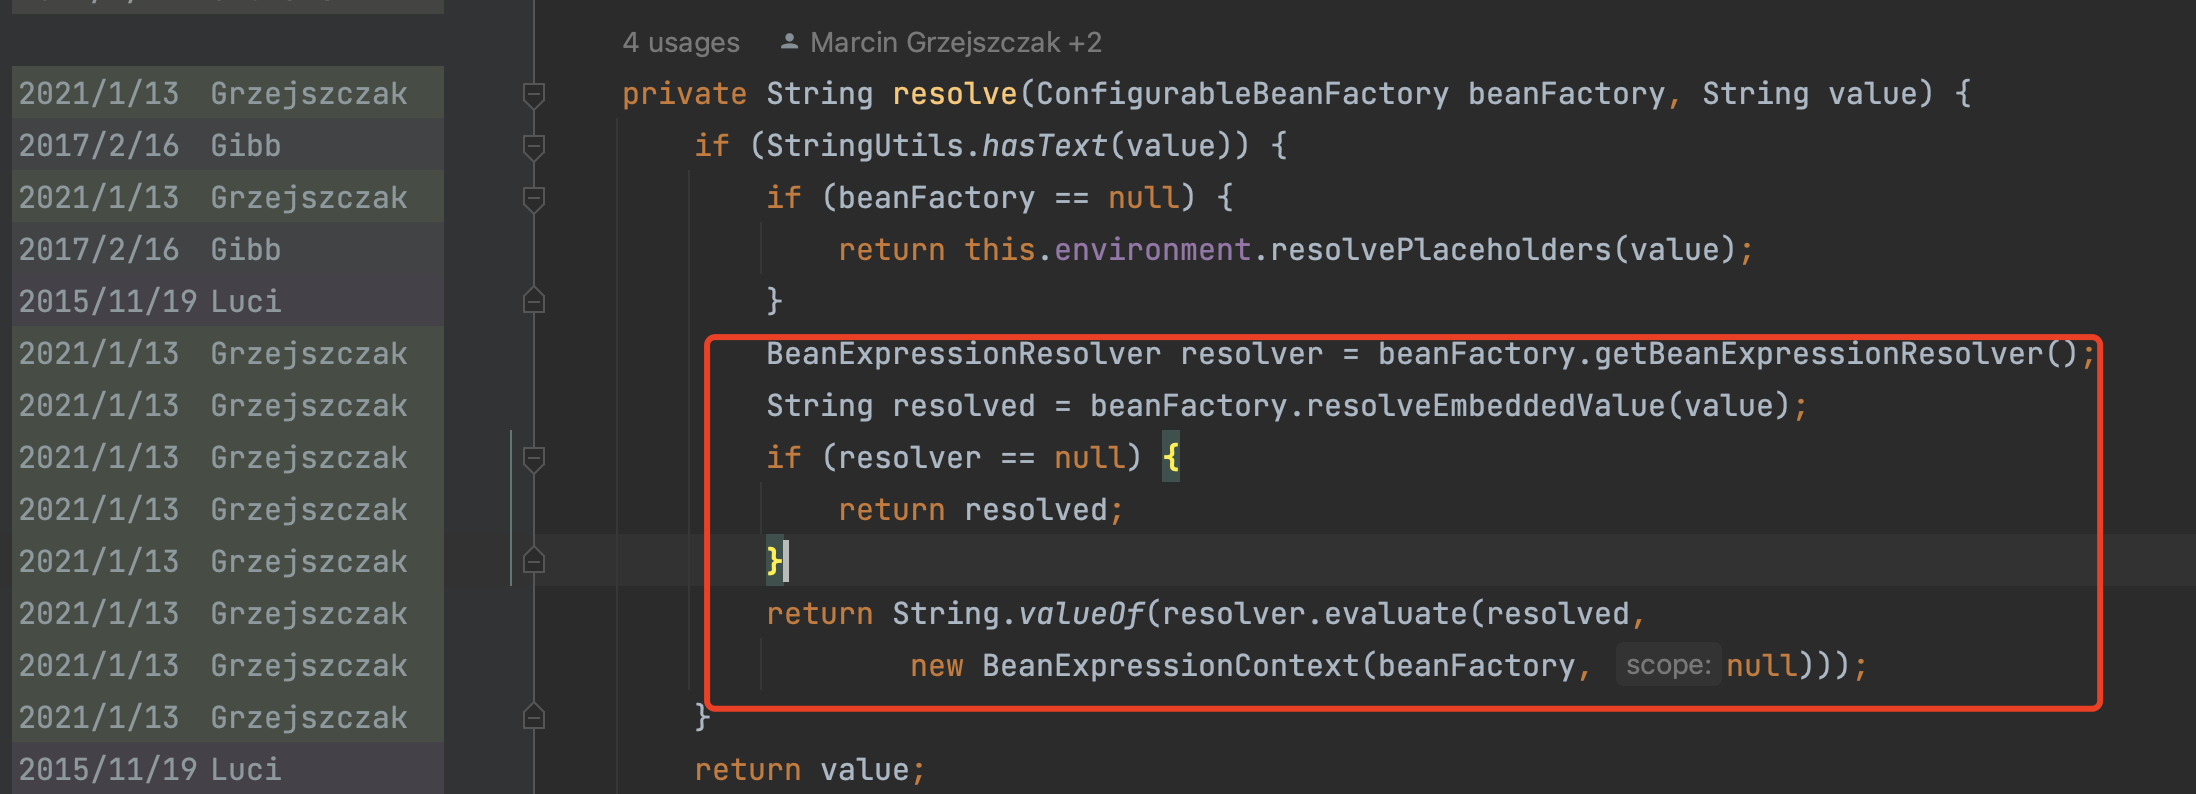
Task: Collapse the resolve method fold marker
Action: (534, 94)
